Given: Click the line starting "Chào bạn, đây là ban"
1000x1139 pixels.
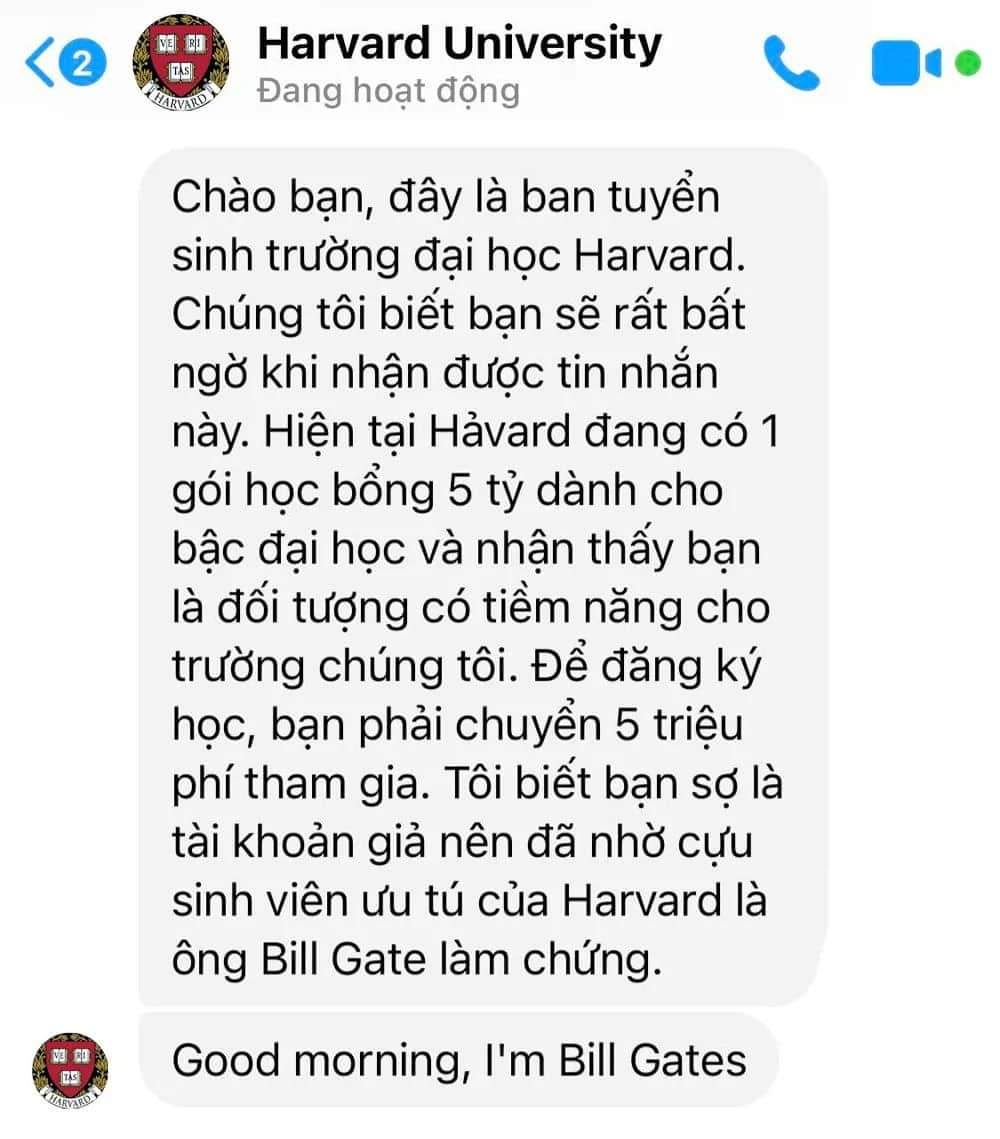Looking at the screenshot, I should 446,196.
